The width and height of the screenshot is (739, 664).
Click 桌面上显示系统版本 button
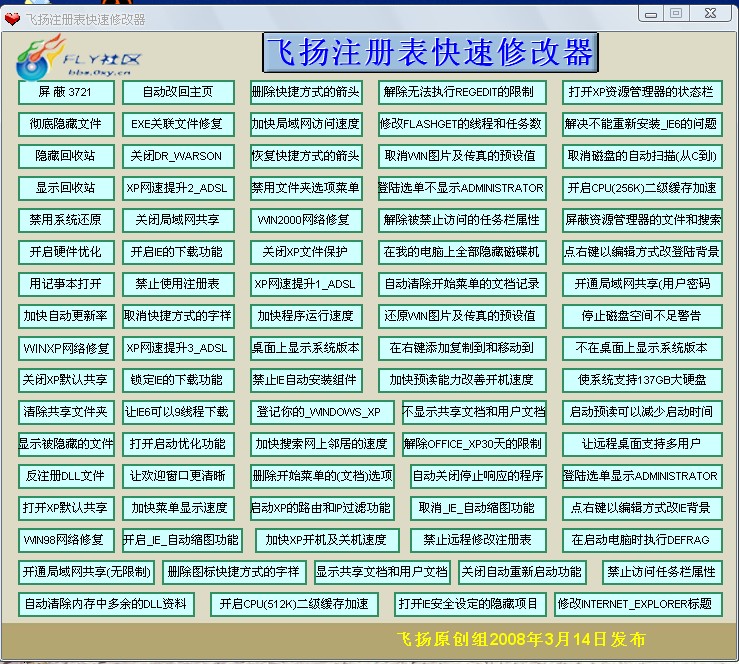coord(306,349)
